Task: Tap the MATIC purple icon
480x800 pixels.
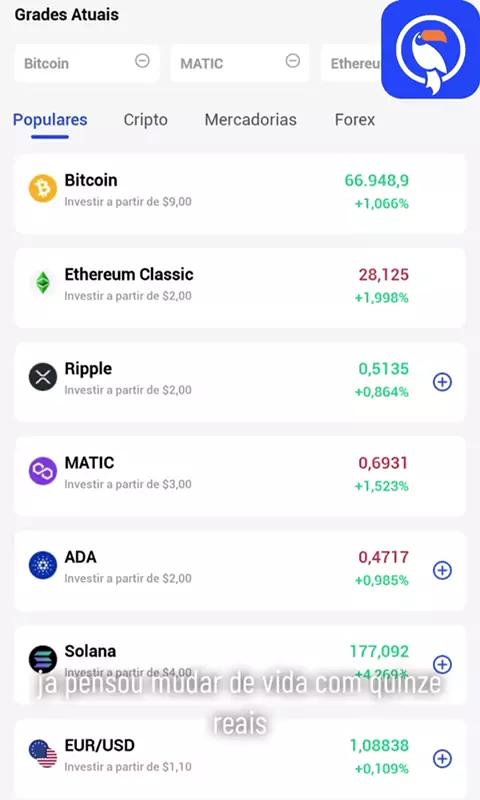Action: coord(43,471)
